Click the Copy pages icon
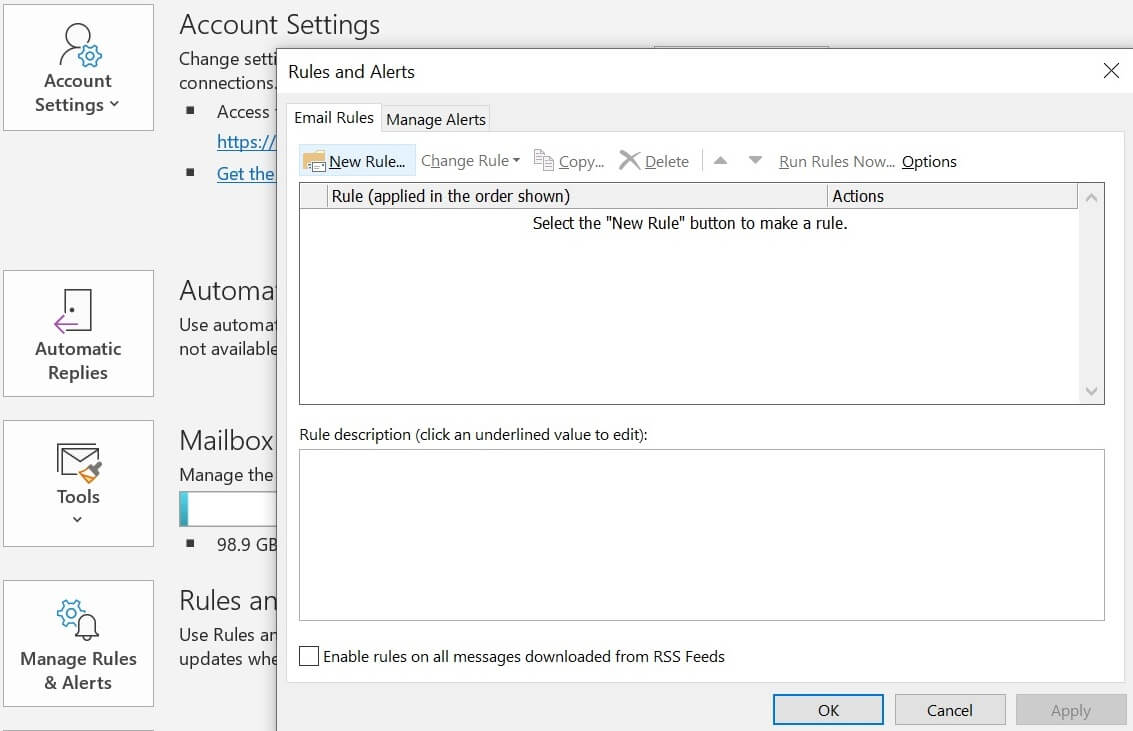This screenshot has width=1133, height=731. point(543,160)
